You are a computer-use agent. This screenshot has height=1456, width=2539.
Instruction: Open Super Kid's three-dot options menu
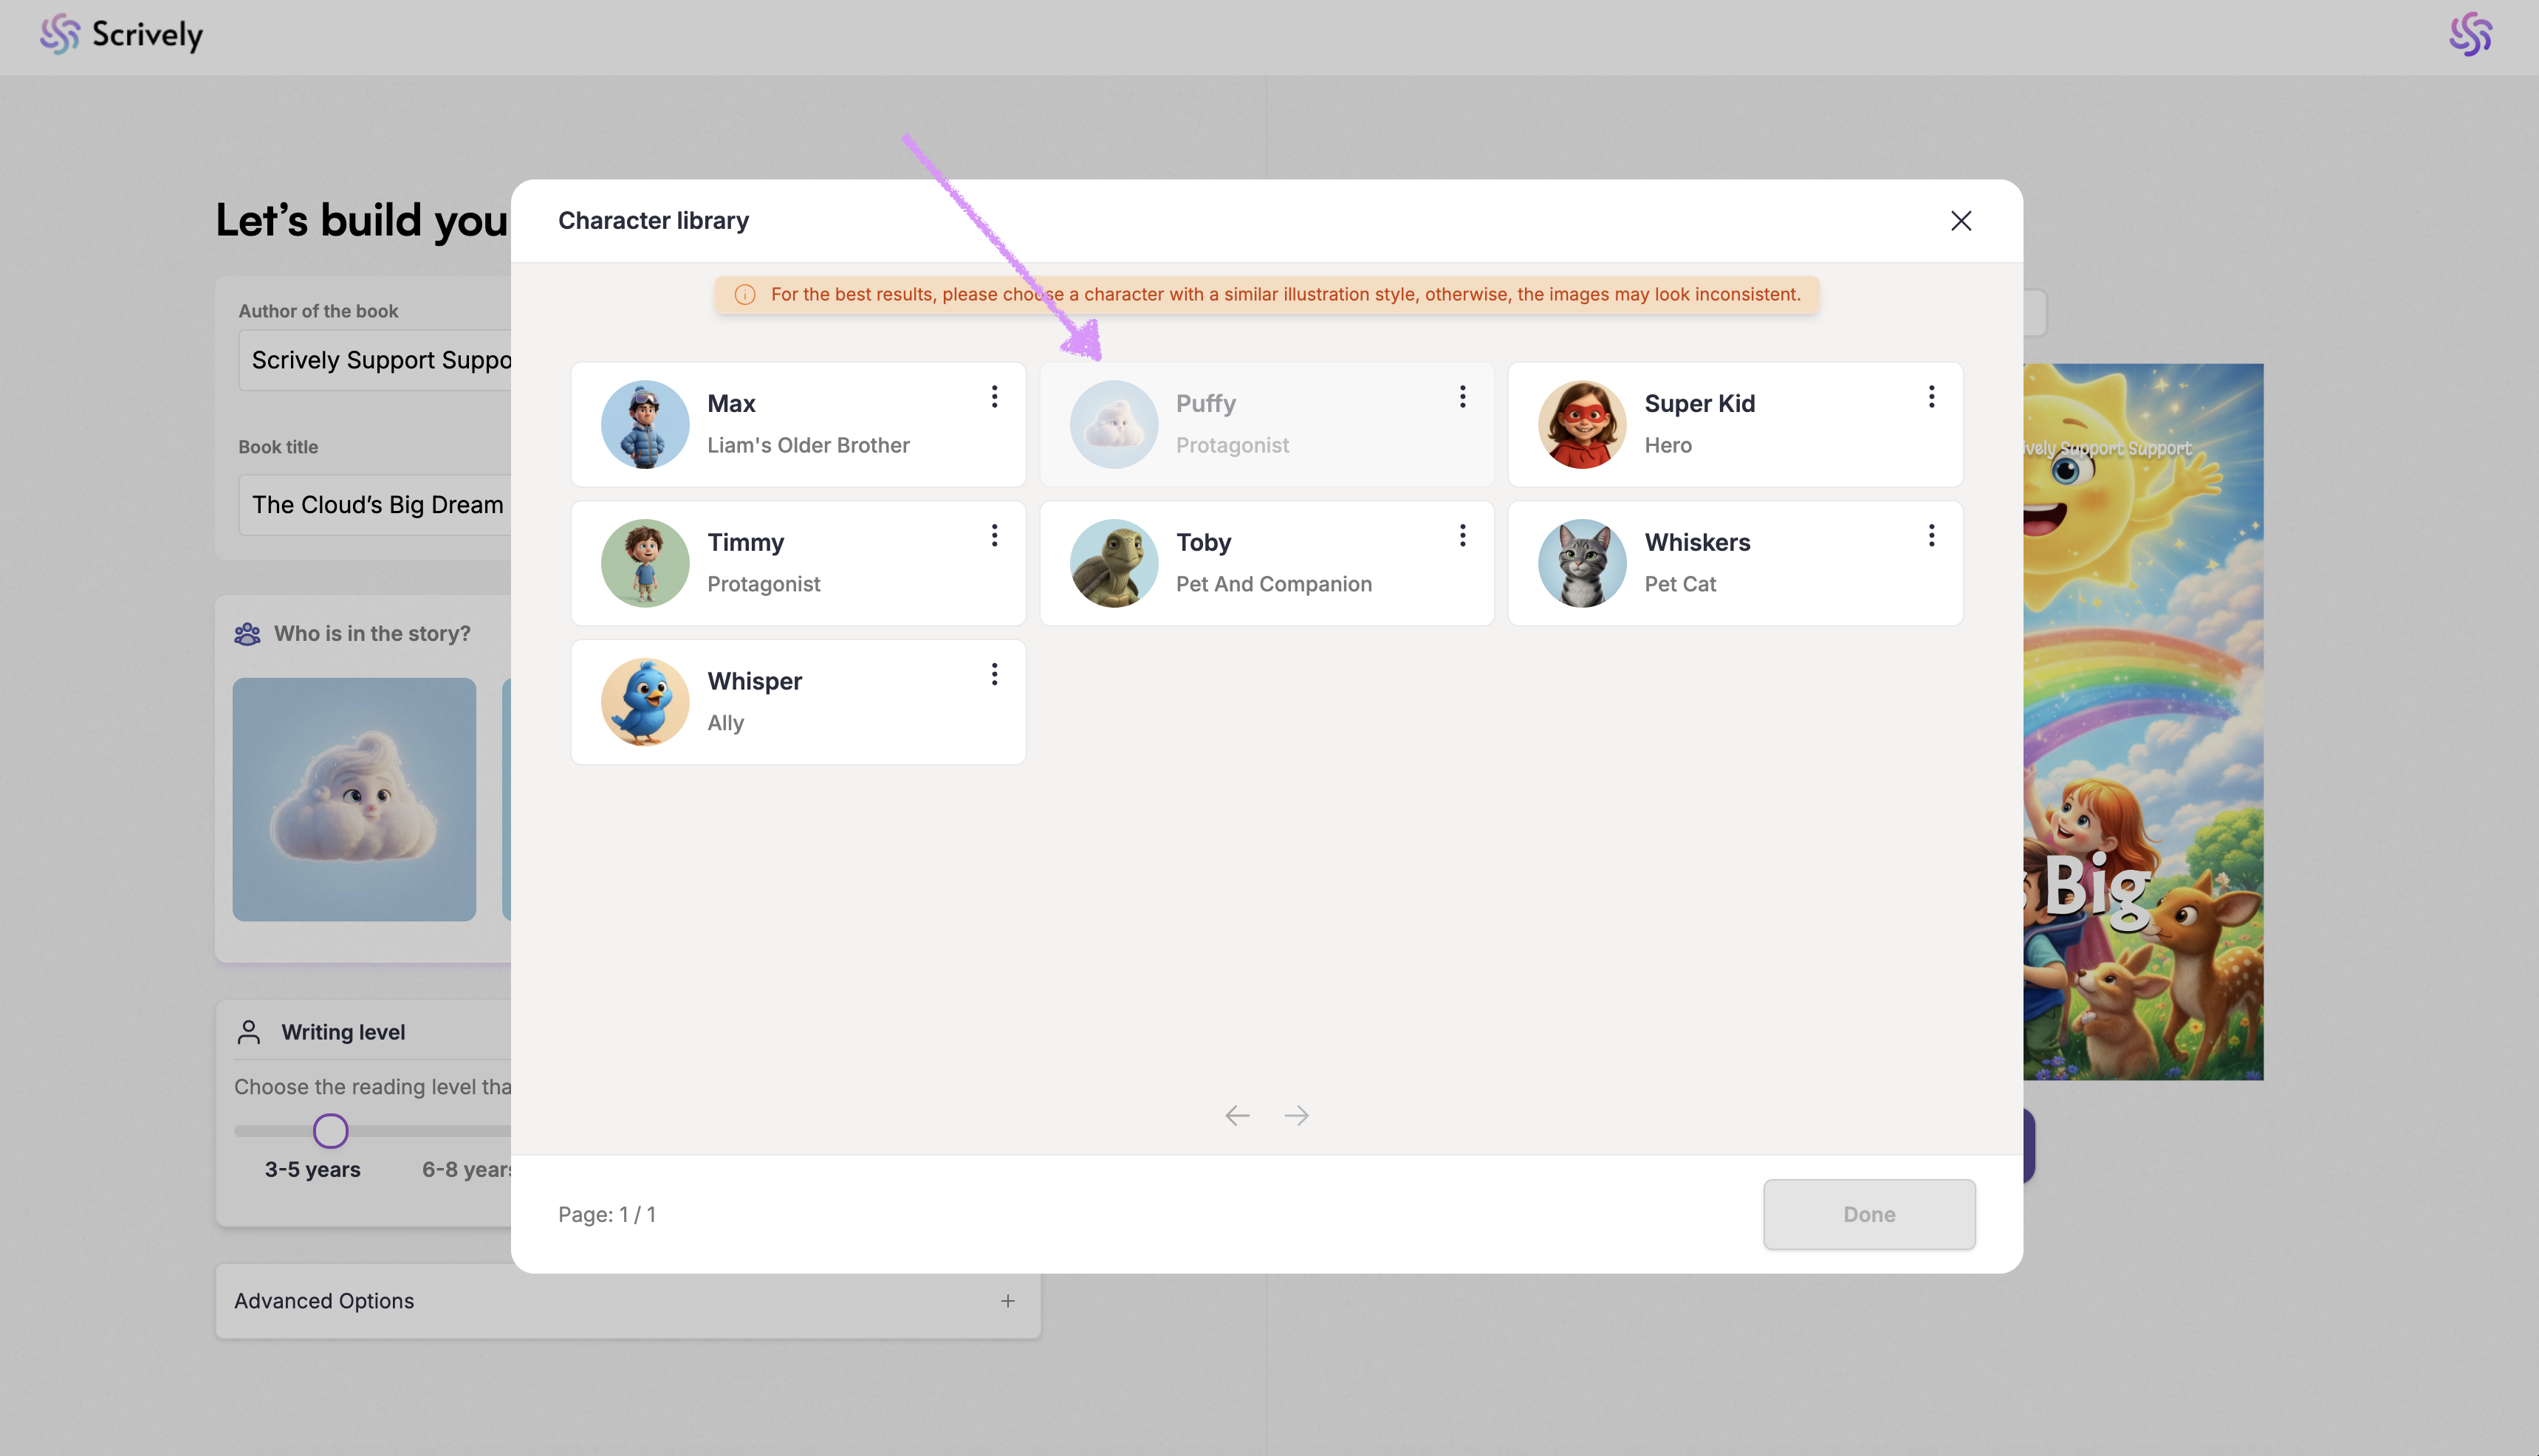coord(1931,397)
